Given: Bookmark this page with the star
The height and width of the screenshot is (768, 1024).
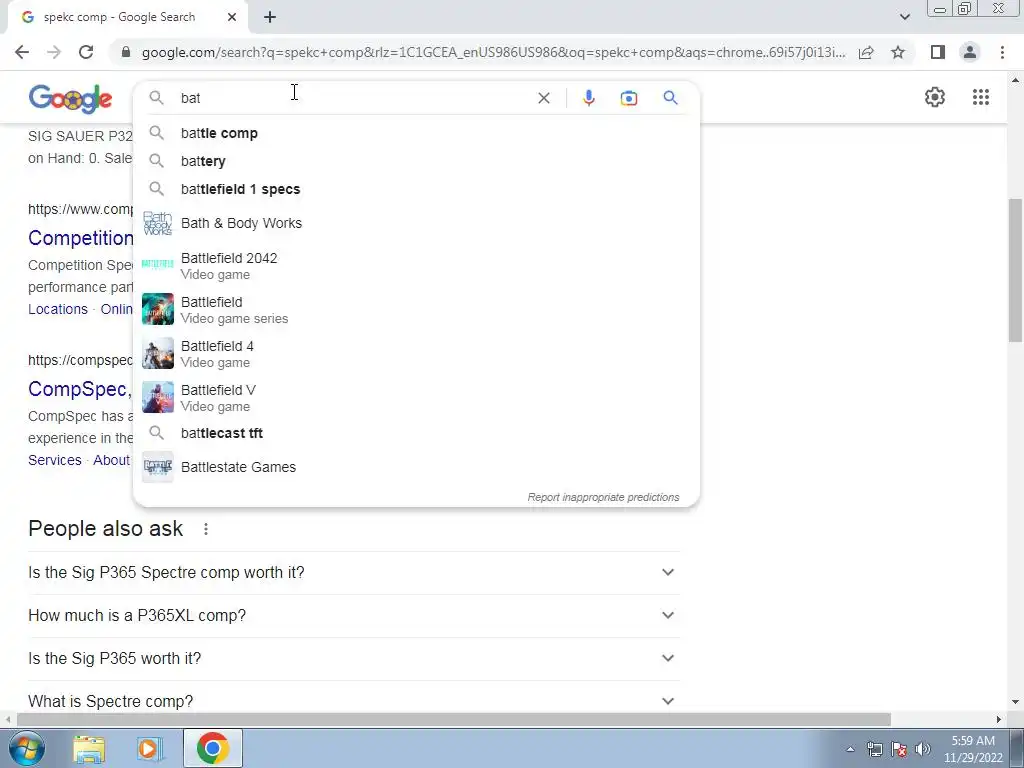Looking at the screenshot, I should click(x=898, y=52).
